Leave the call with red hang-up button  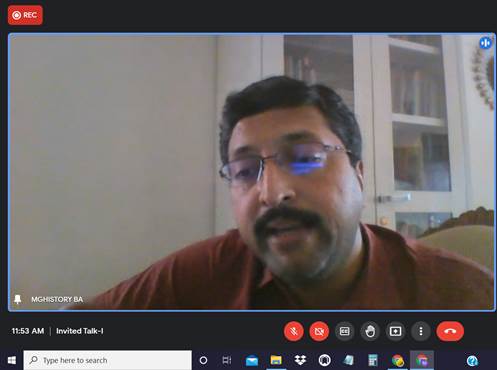pos(450,331)
